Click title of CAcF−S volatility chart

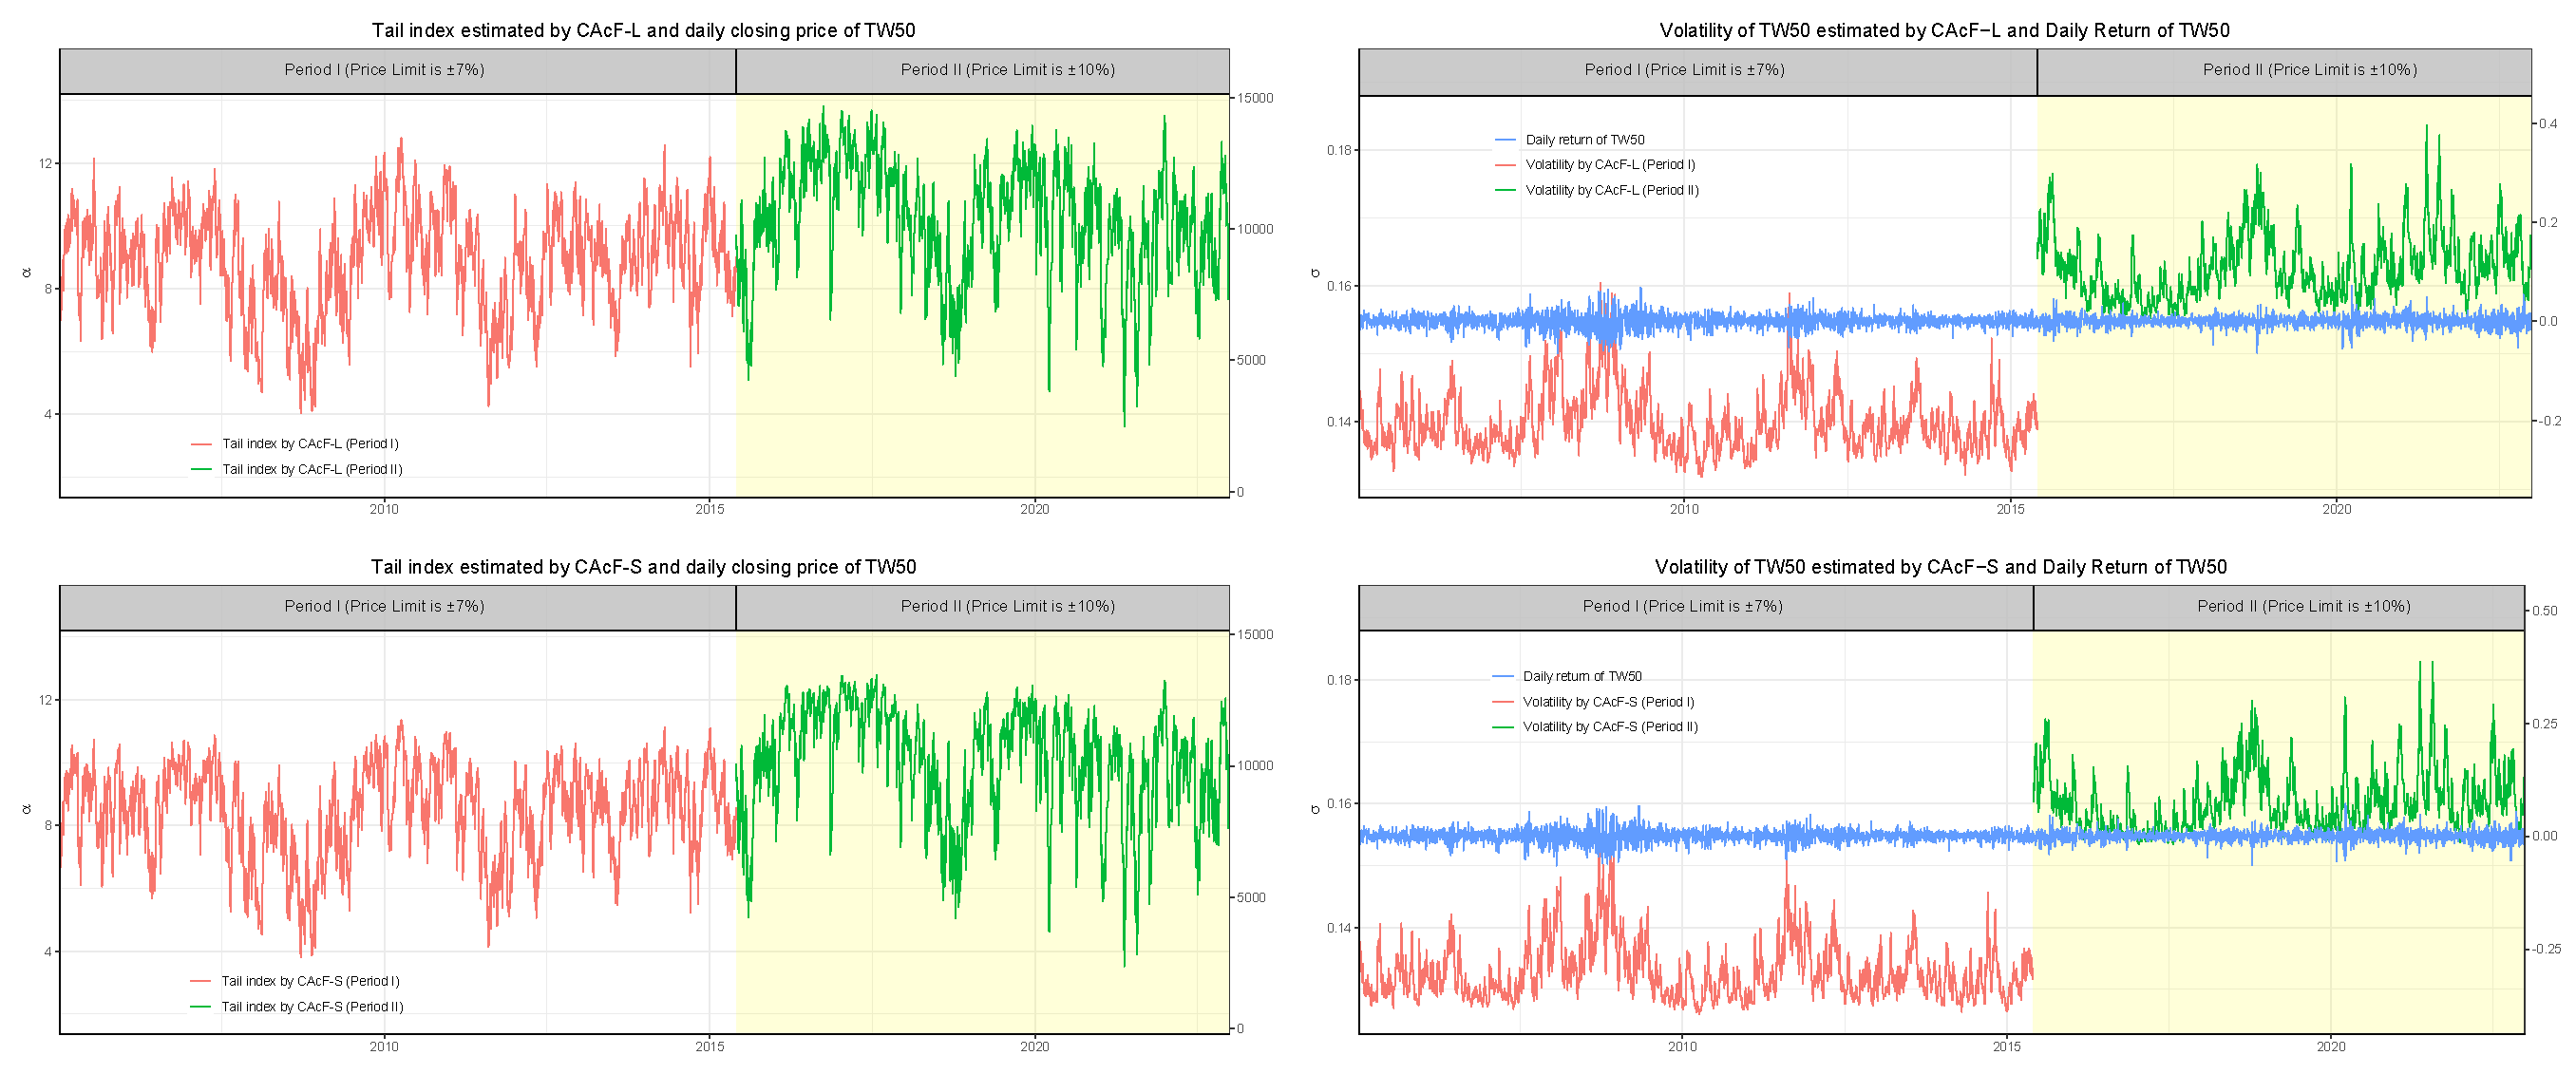point(1940,567)
